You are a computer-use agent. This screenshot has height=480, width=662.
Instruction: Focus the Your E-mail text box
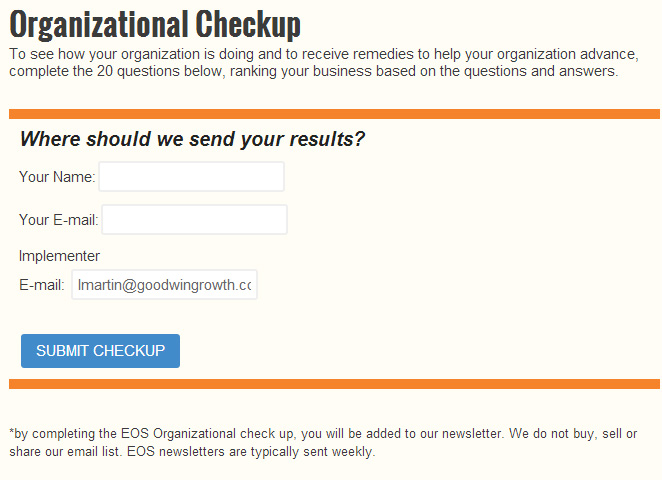click(x=194, y=220)
